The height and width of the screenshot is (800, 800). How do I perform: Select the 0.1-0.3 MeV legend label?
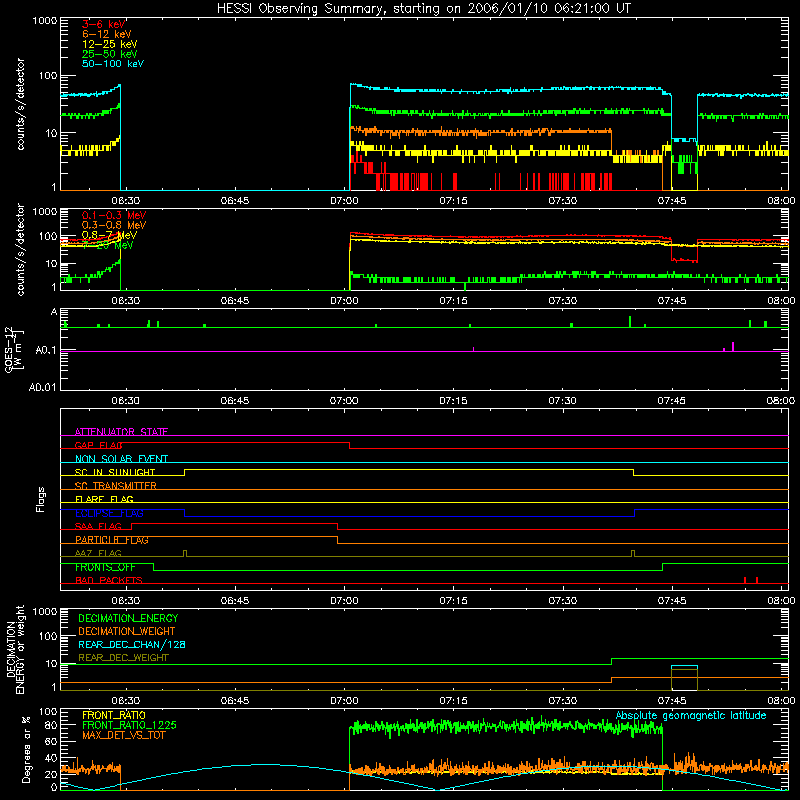(x=114, y=215)
